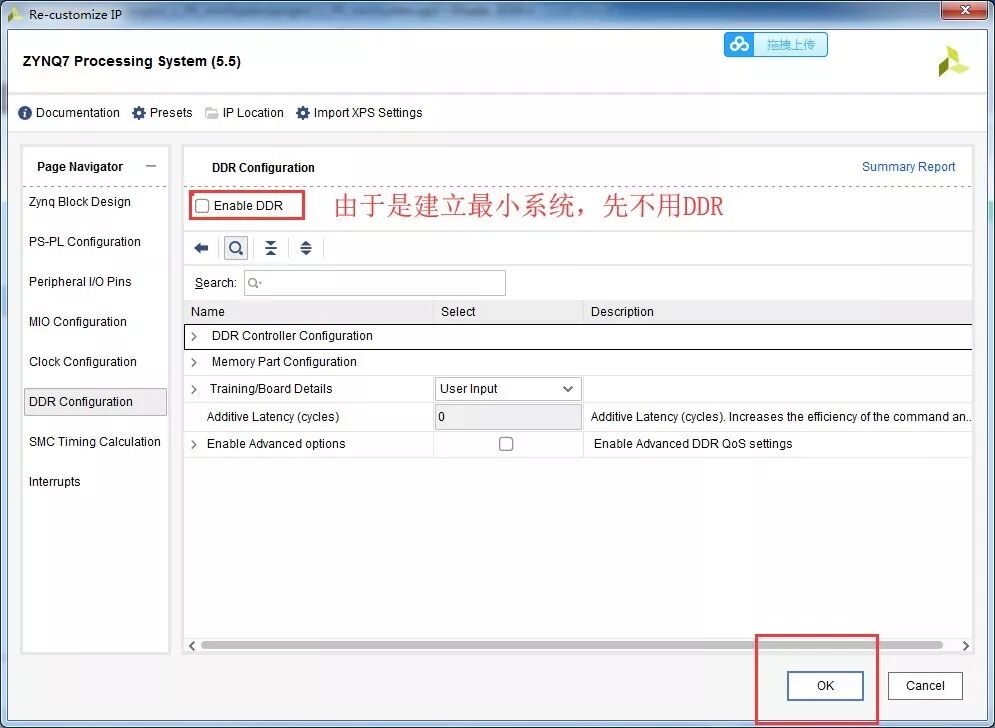This screenshot has width=995, height=728.
Task: Expand DDR Controller Configuration row
Action: (194, 336)
